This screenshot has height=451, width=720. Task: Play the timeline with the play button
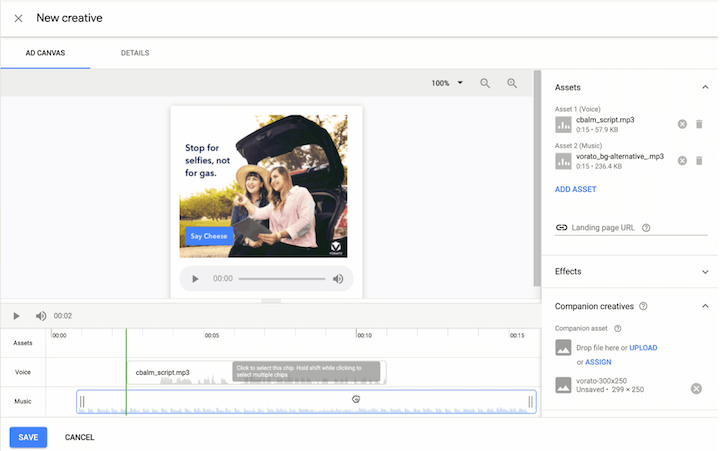(17, 316)
